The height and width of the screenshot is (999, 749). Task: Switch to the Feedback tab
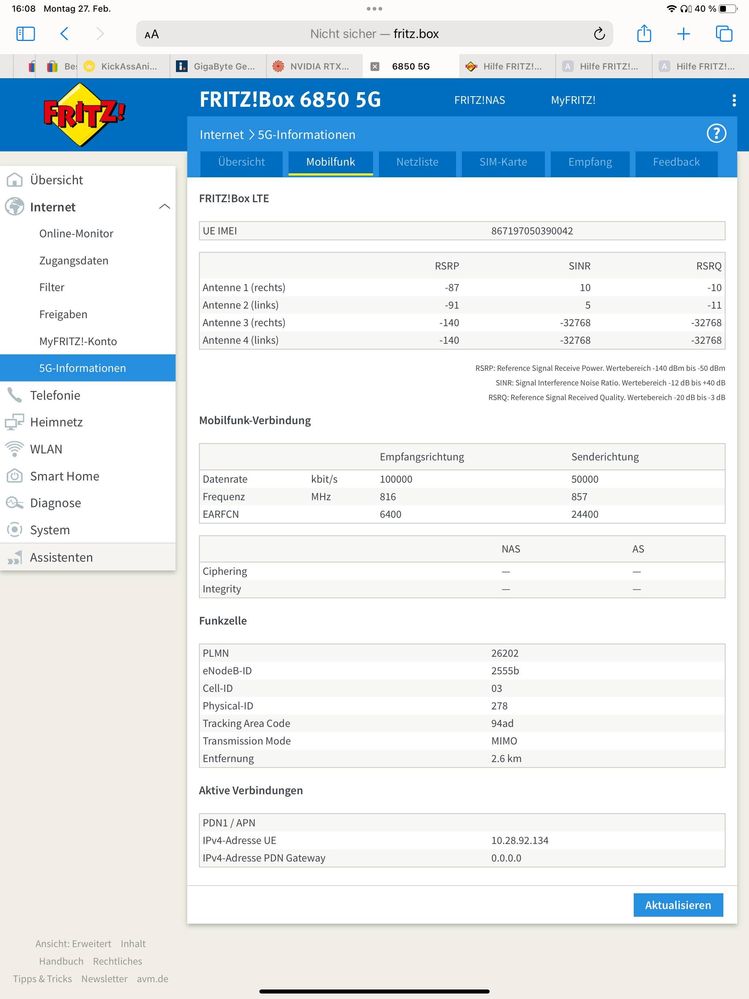click(676, 162)
